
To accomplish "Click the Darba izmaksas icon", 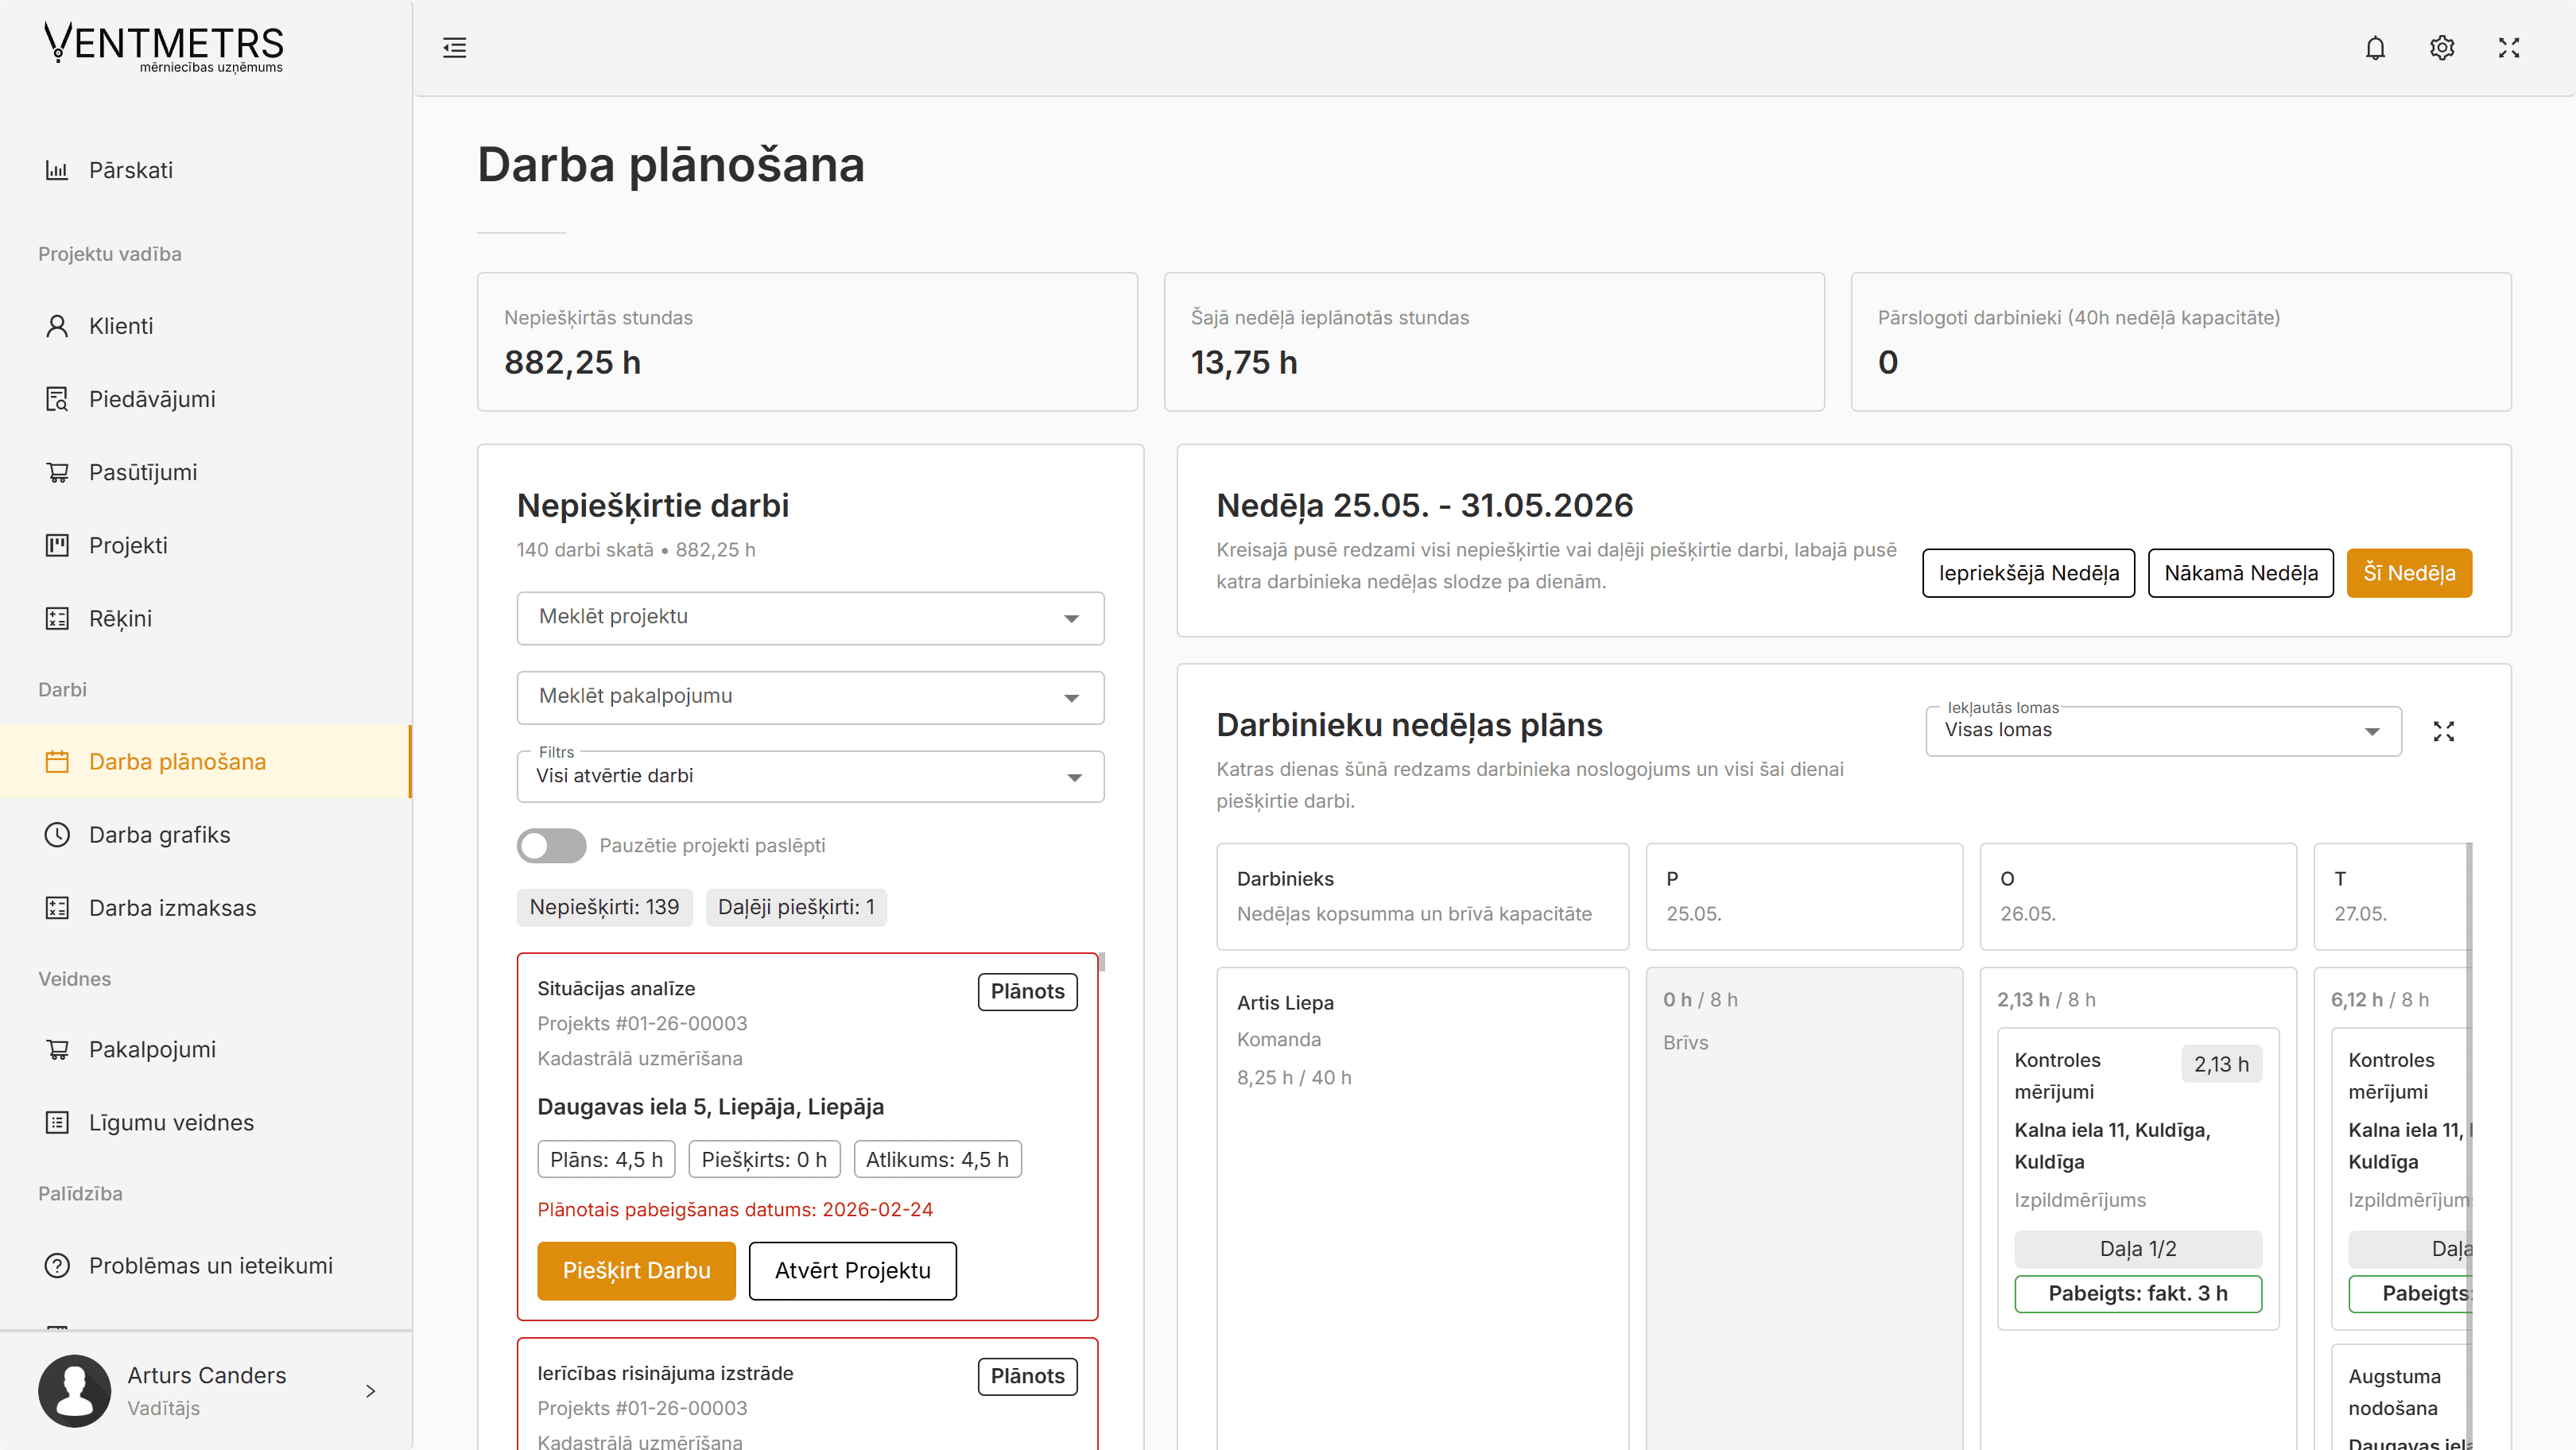I will click(x=57, y=908).
